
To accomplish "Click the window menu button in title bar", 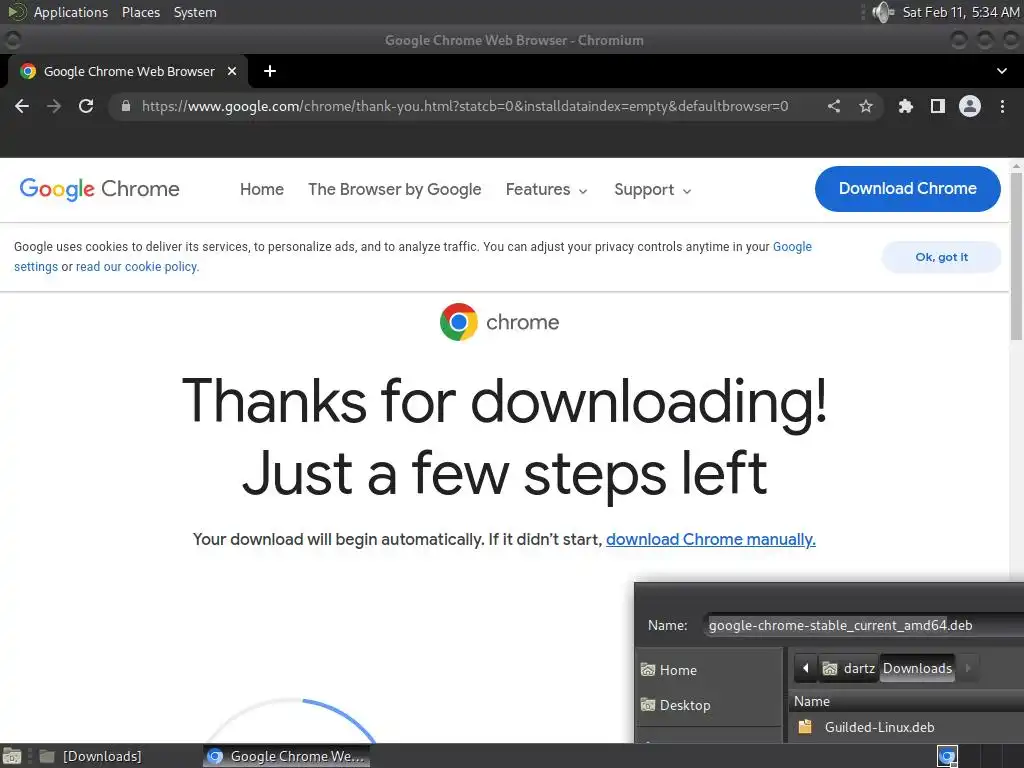I will click(12, 40).
